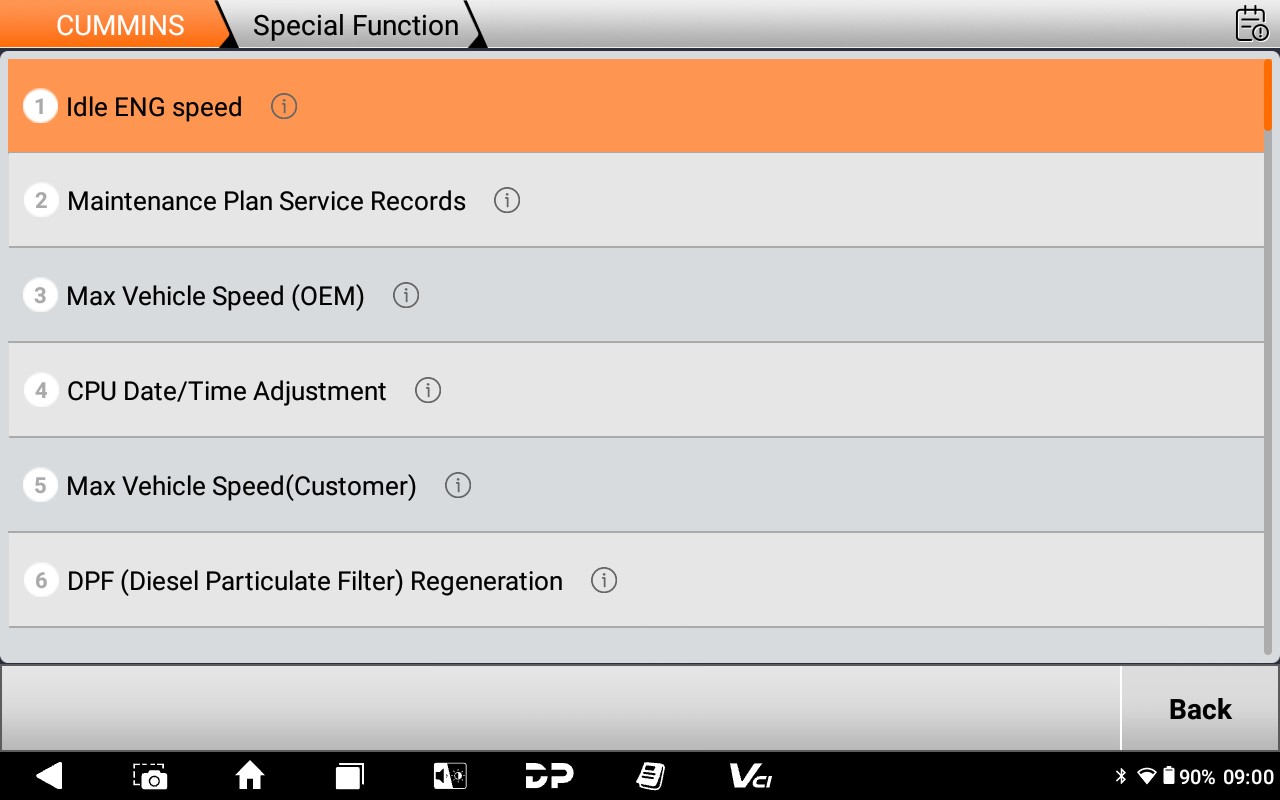Viewport: 1280px width, 800px height.
Task: Go to Android home screen
Action: pos(250,776)
